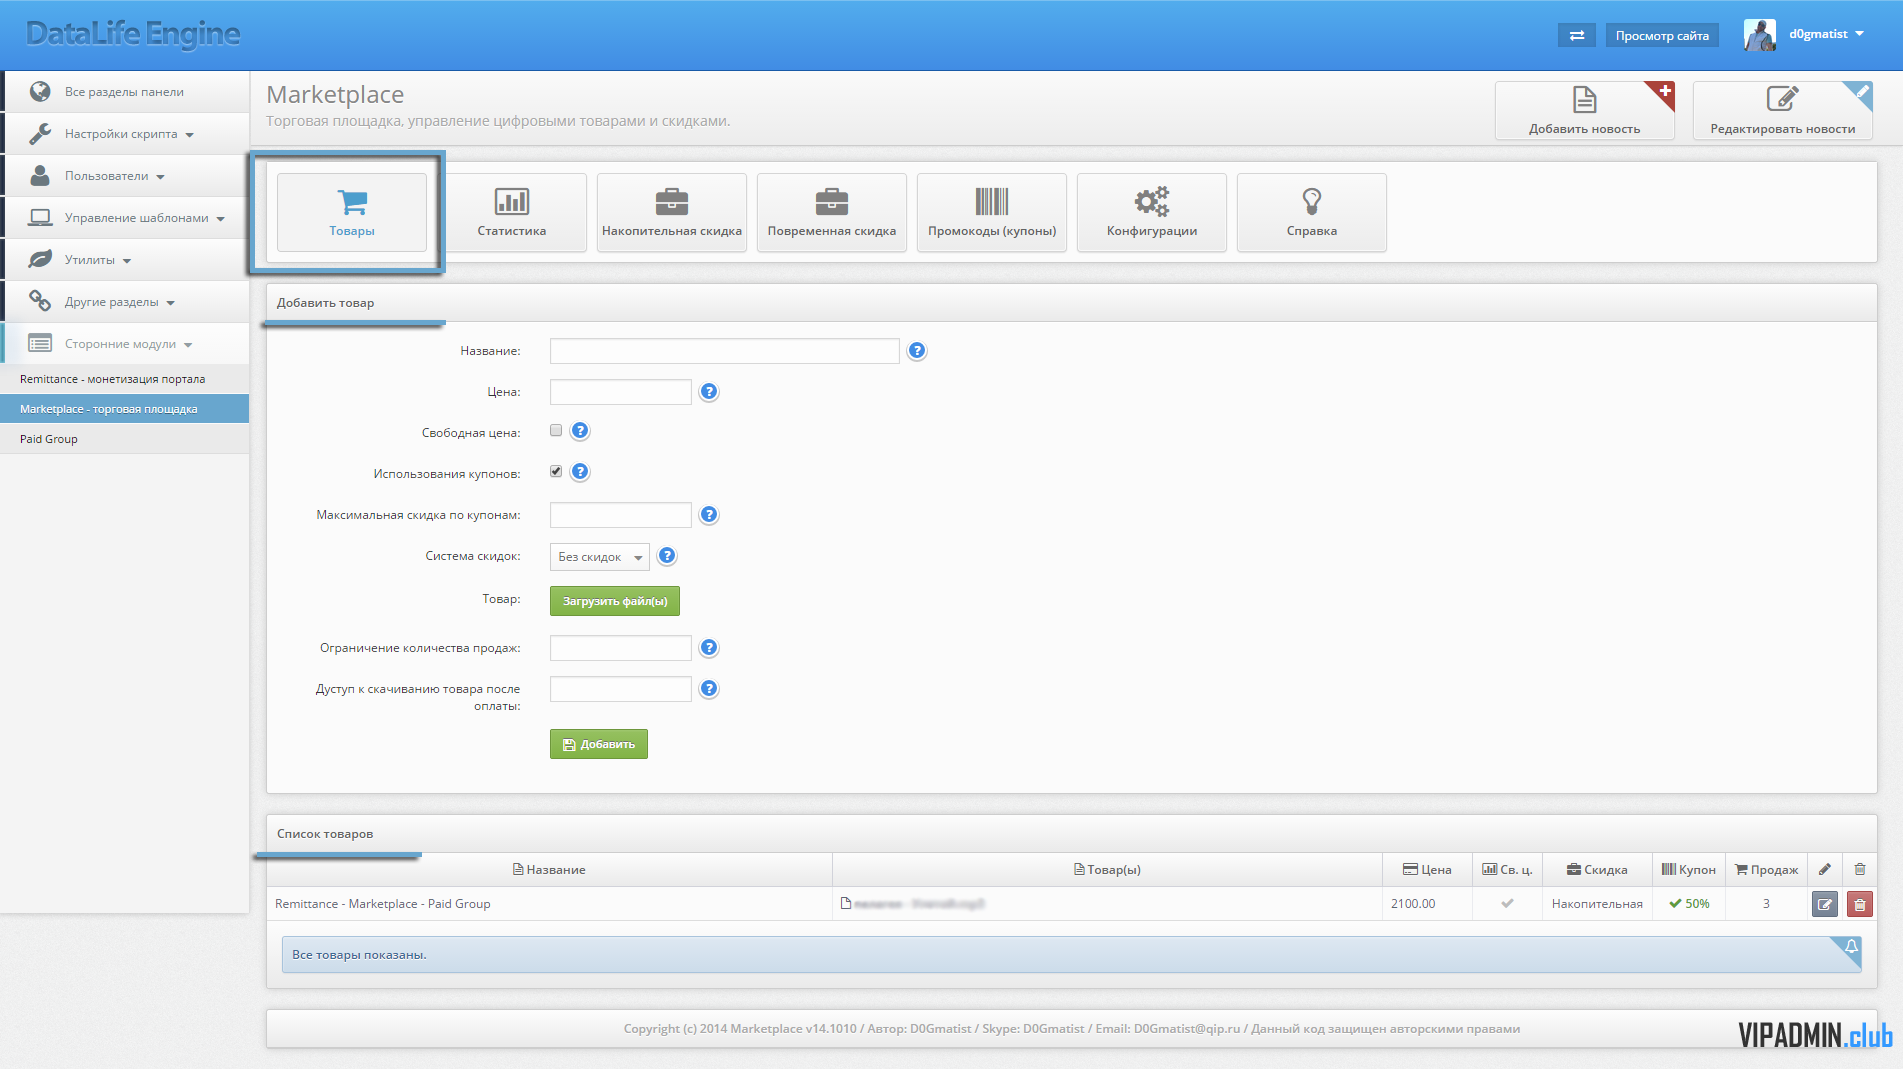1903x1069 pixels.
Task: Click help icon for Ограничение количества продаж
Action: click(x=709, y=648)
